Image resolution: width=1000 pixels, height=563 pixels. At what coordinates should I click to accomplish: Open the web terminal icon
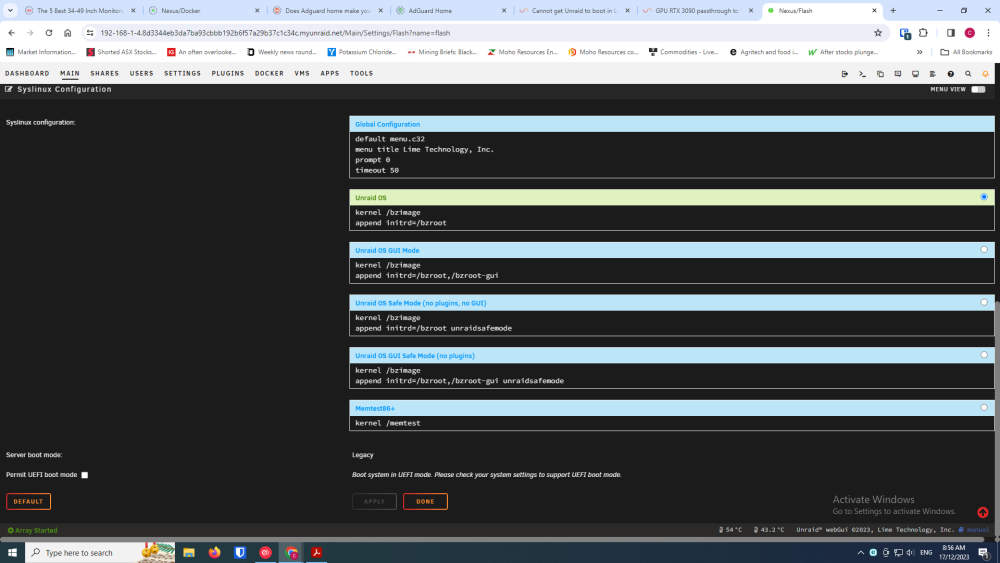[x=862, y=74]
